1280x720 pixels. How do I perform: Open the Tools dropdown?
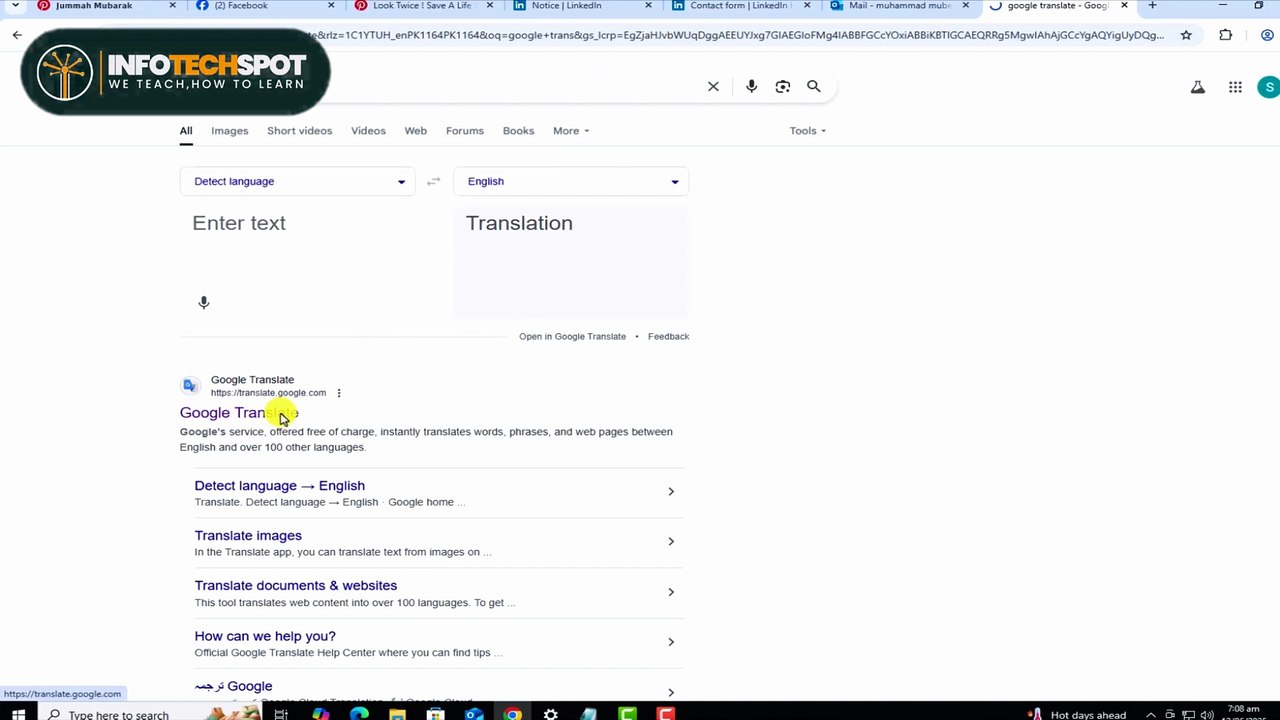point(808,131)
